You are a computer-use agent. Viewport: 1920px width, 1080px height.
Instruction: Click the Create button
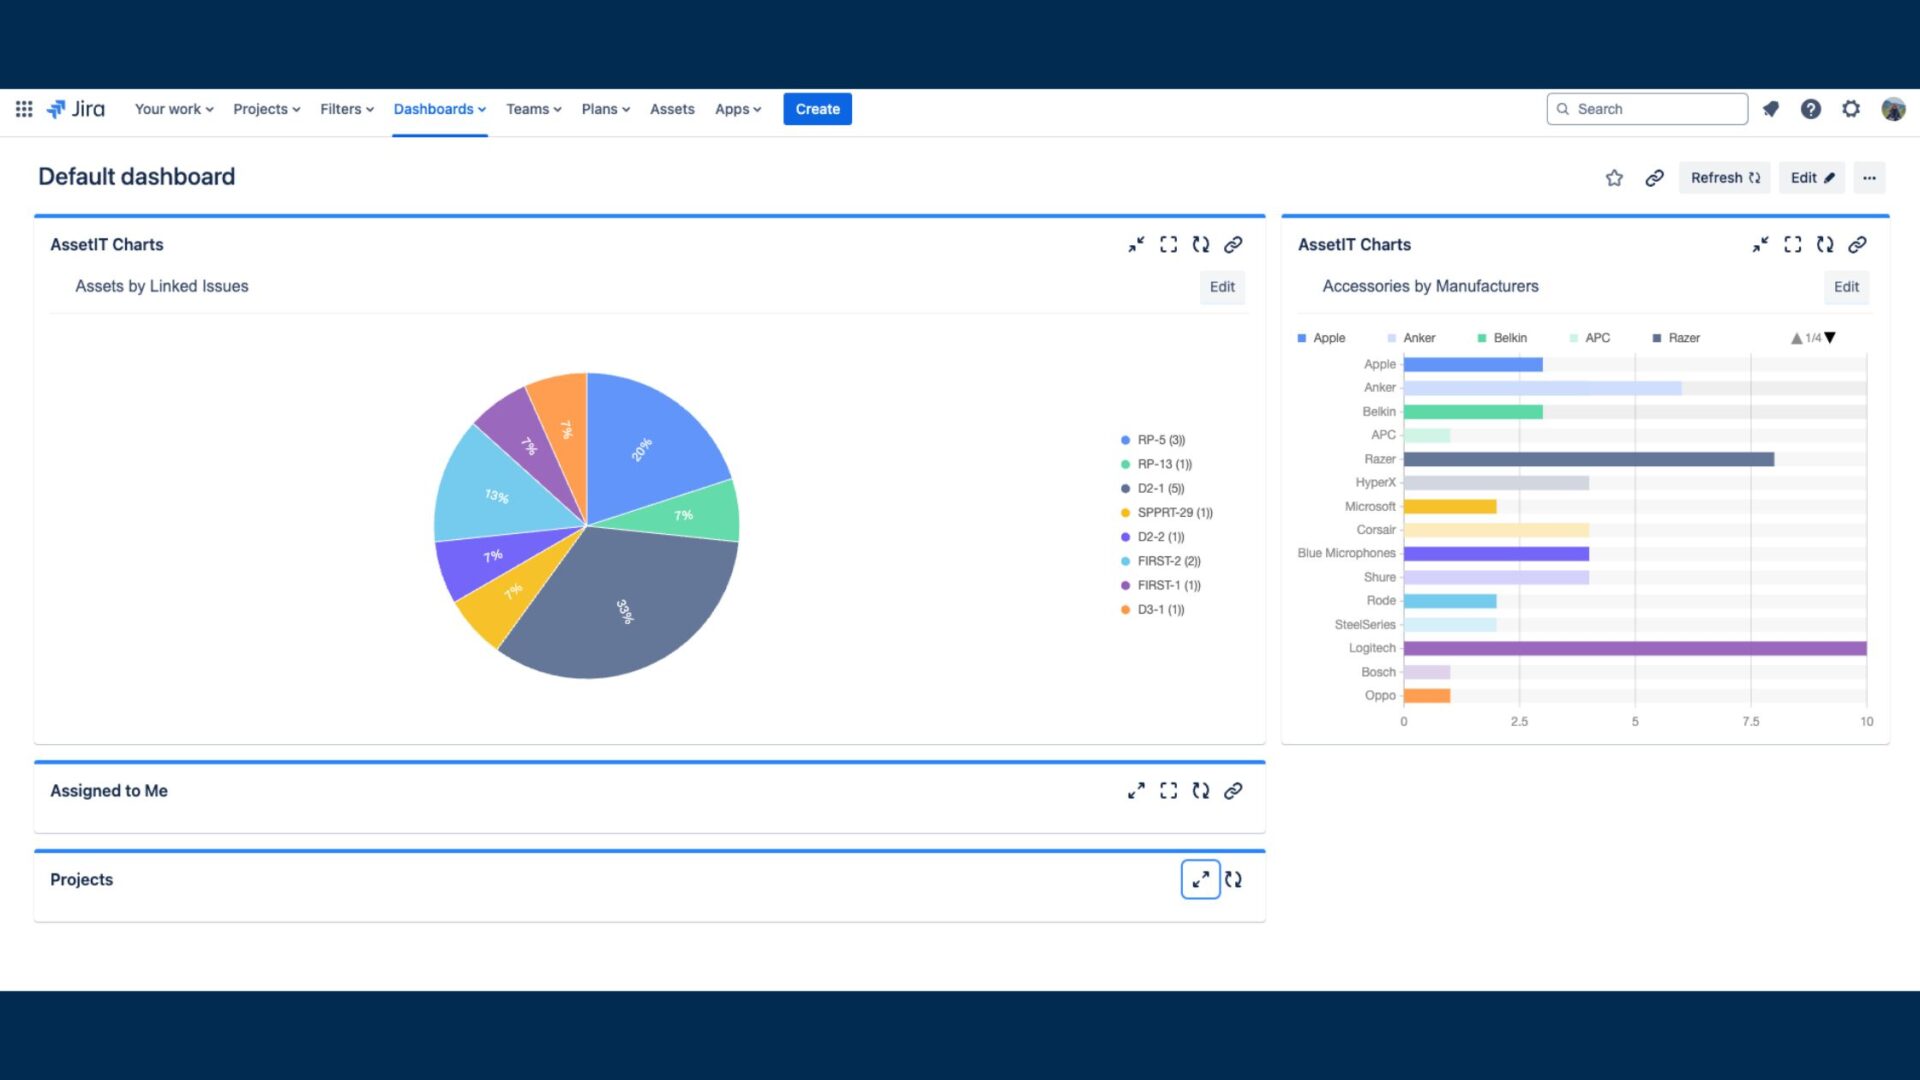817,109
